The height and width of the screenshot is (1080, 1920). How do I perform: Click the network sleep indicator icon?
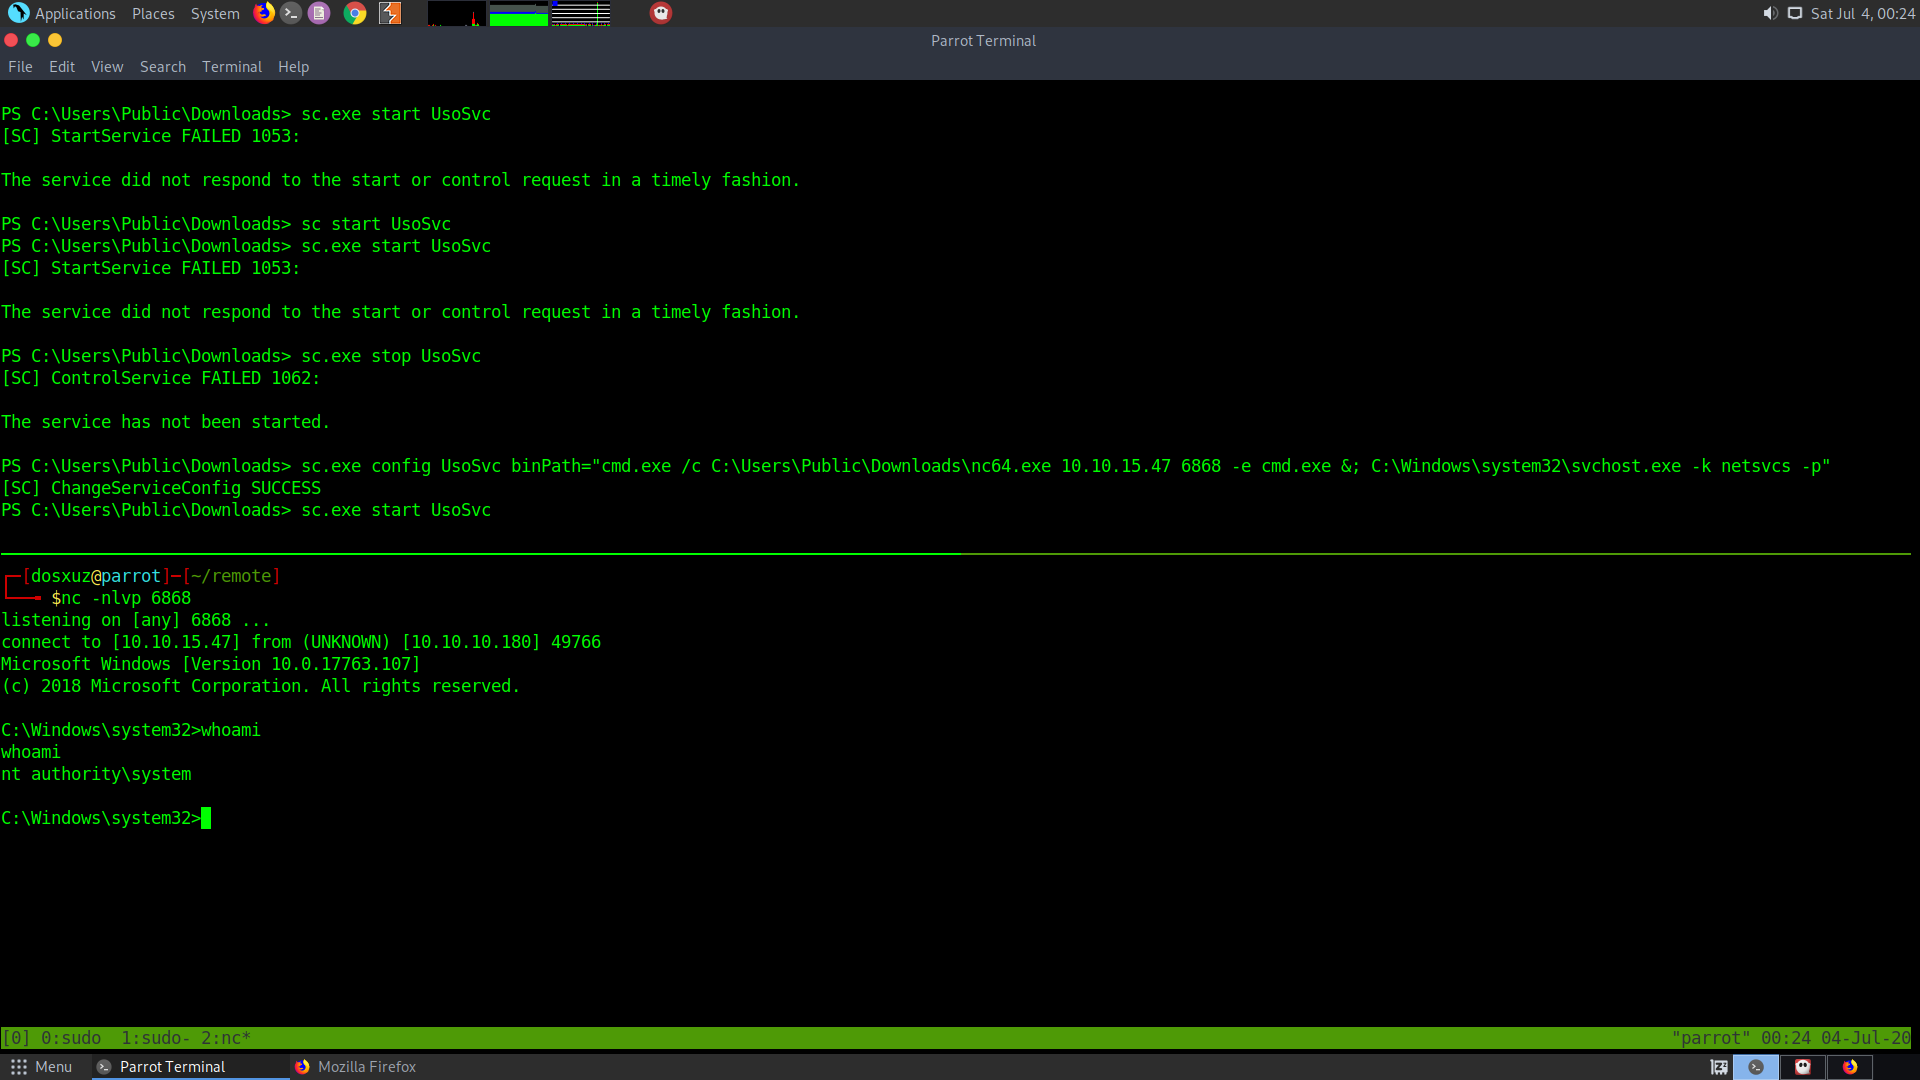(1719, 1067)
